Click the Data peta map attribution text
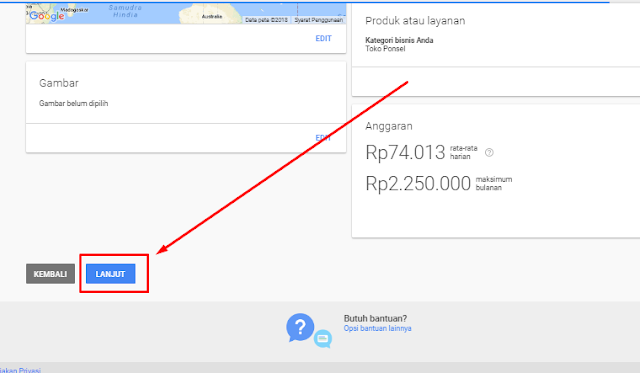Image resolution: width=640 pixels, height=373 pixels. 267,20
